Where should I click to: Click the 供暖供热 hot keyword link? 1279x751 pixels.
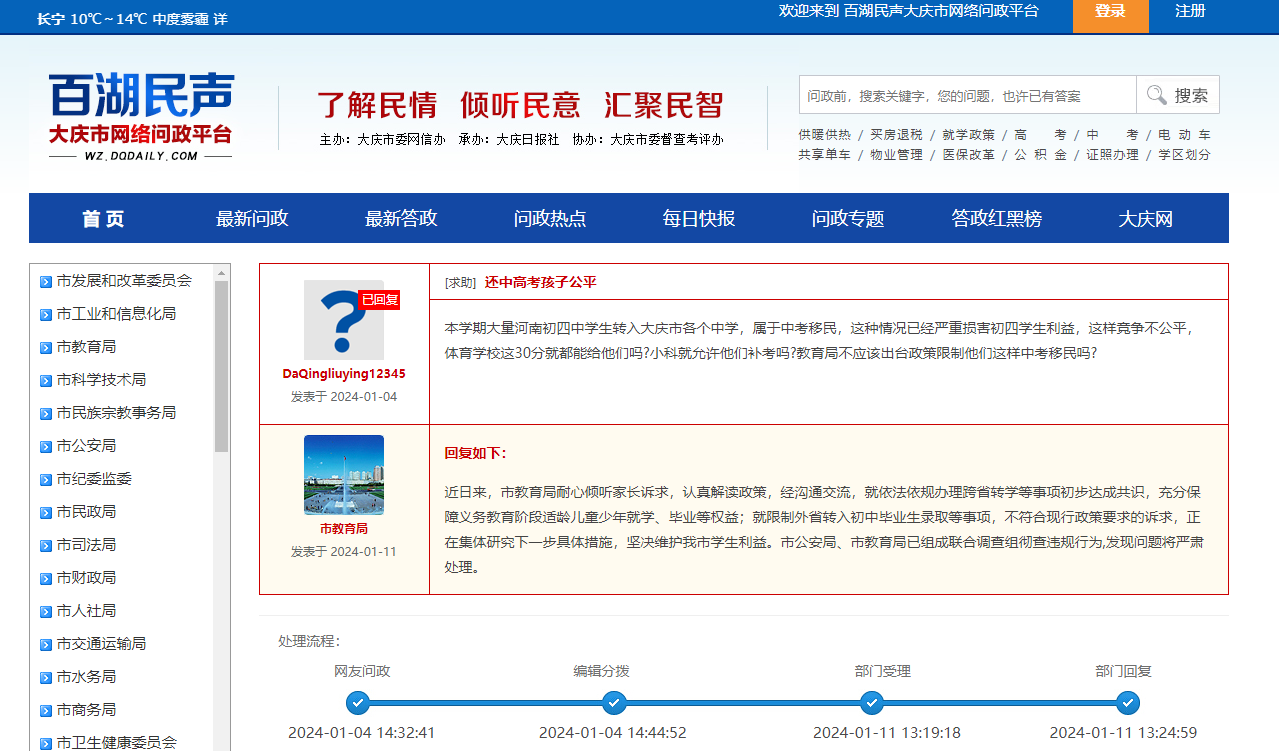824,135
